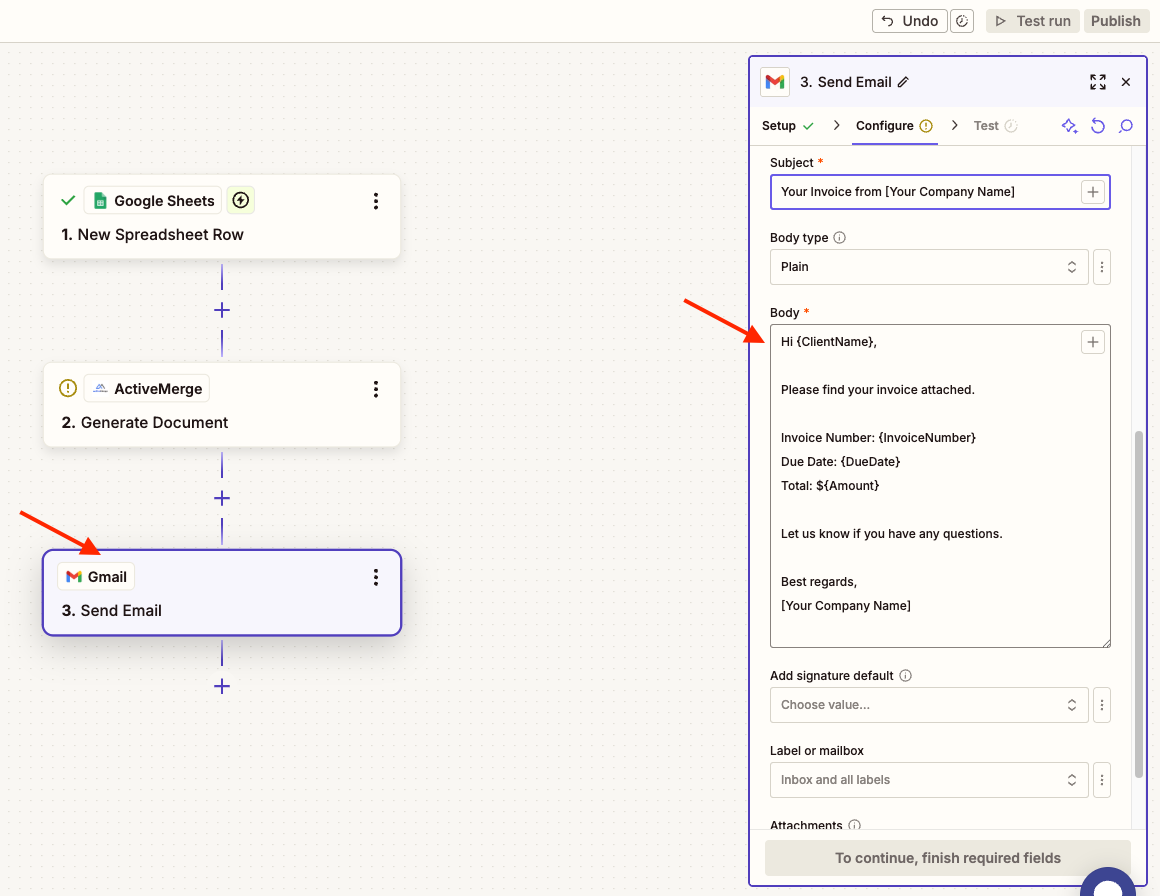Viewport: 1160px width, 896px height.
Task: Open the Add signature default value chooser
Action: (929, 705)
